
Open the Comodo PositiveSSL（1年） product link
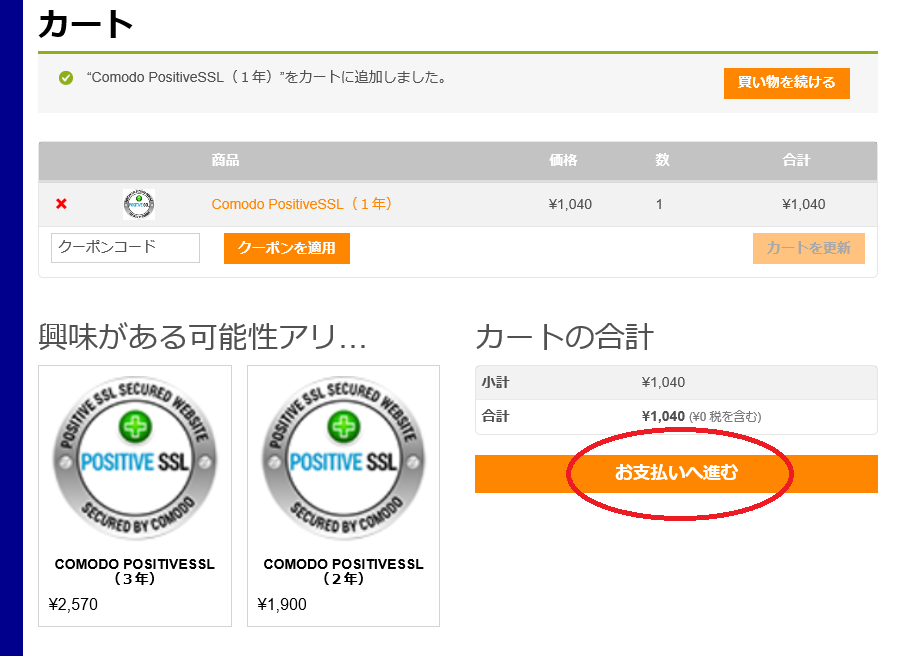pos(303,204)
